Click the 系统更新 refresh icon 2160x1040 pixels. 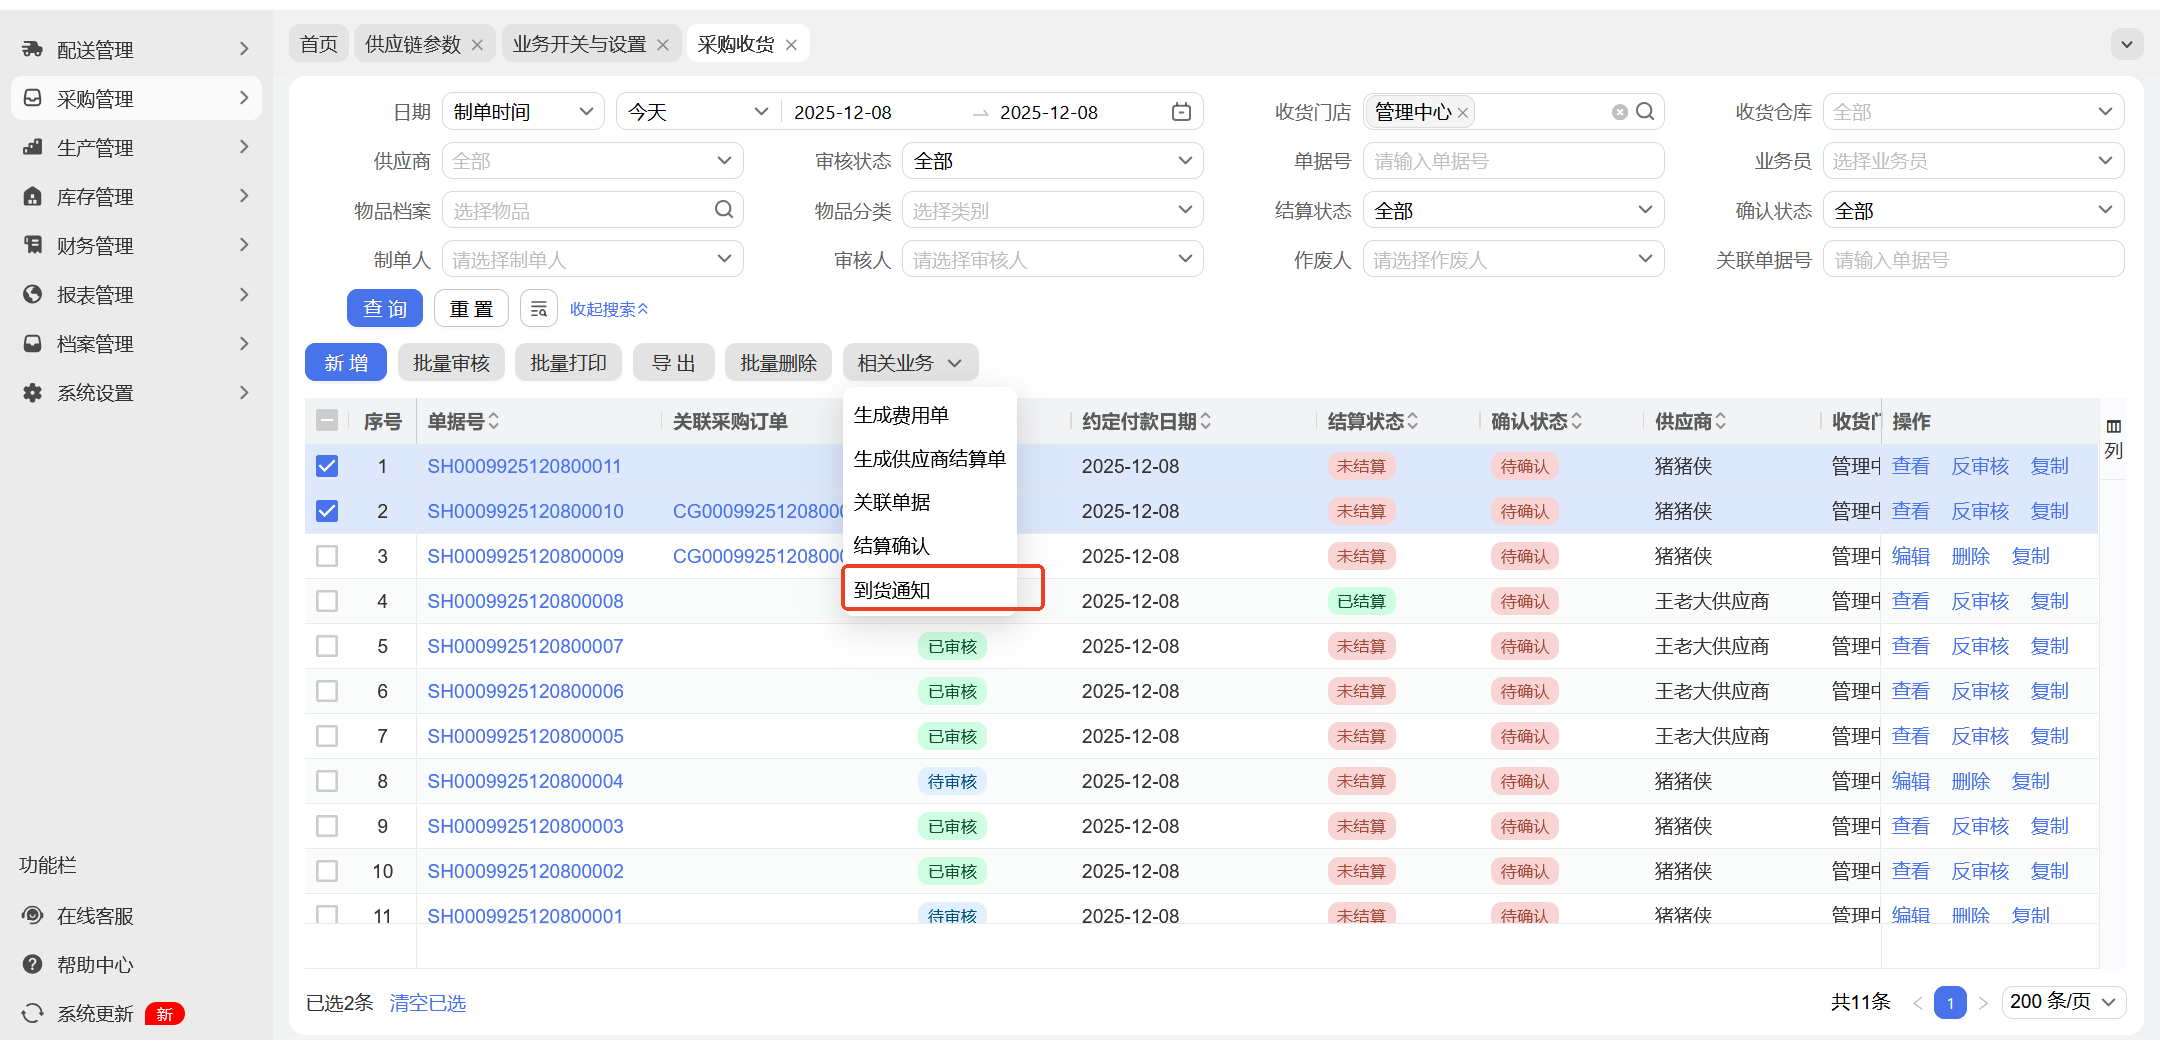[x=33, y=1013]
